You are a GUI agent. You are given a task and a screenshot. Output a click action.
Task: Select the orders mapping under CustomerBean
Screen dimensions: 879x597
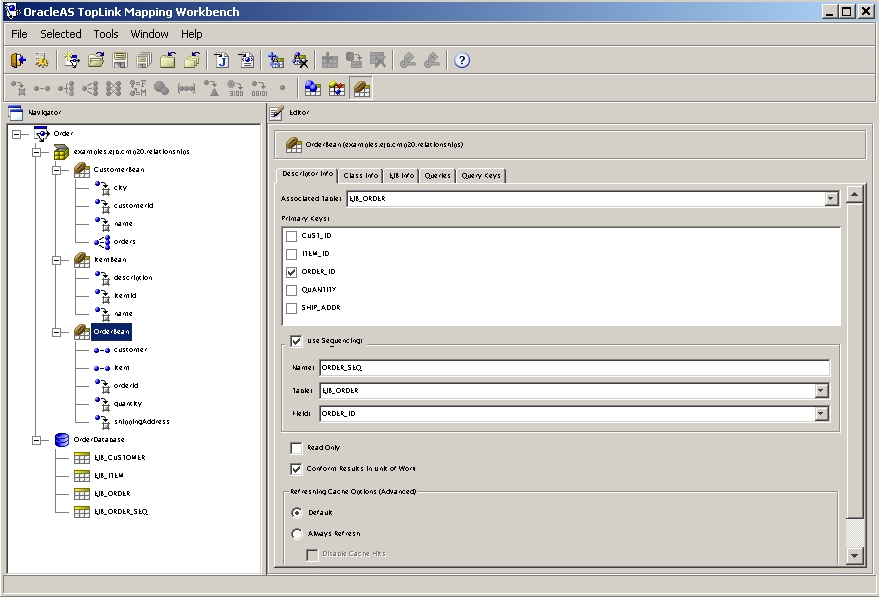124,242
